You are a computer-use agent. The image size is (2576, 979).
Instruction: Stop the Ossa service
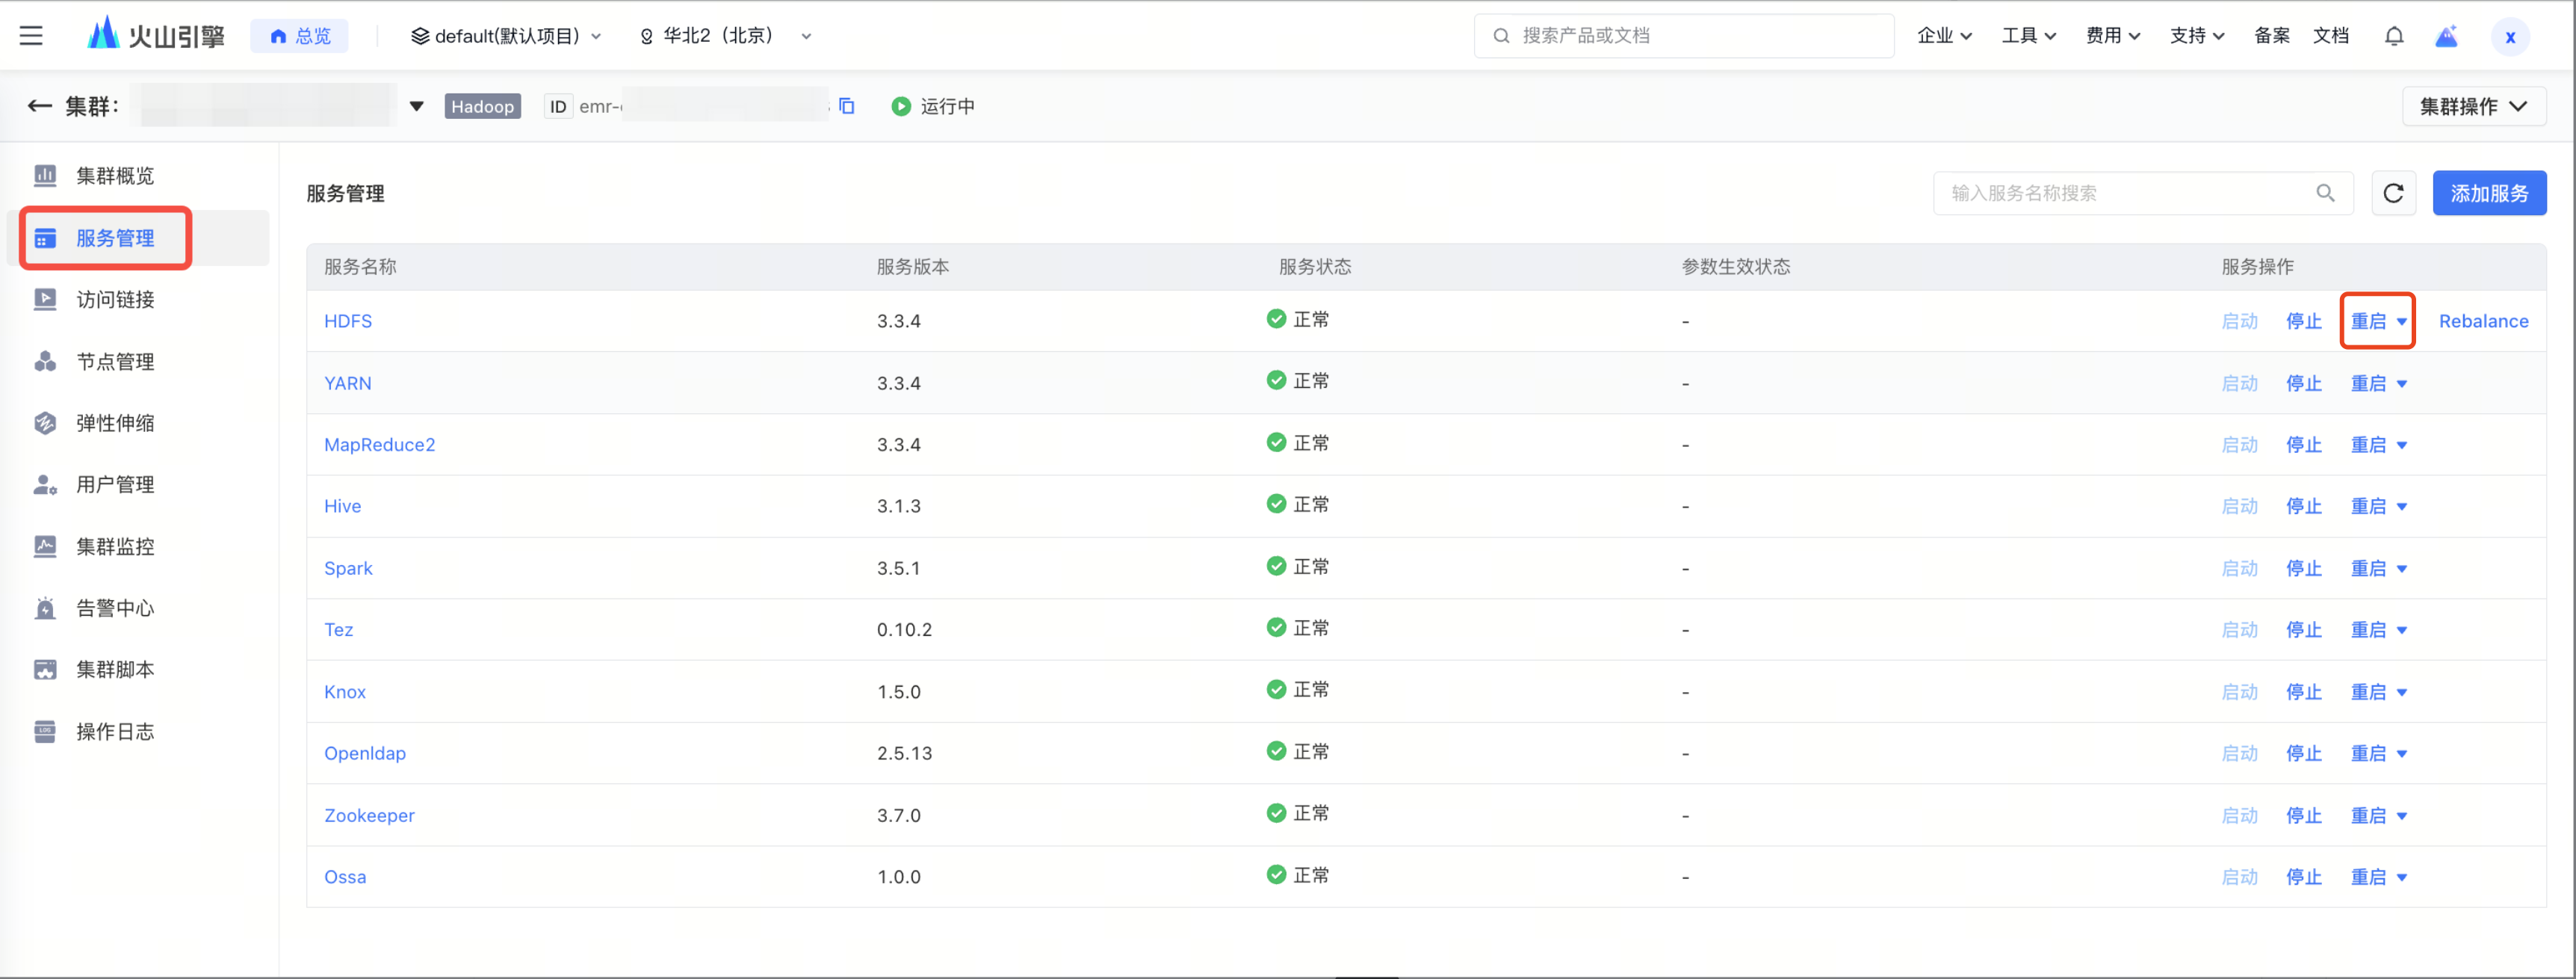point(2303,876)
